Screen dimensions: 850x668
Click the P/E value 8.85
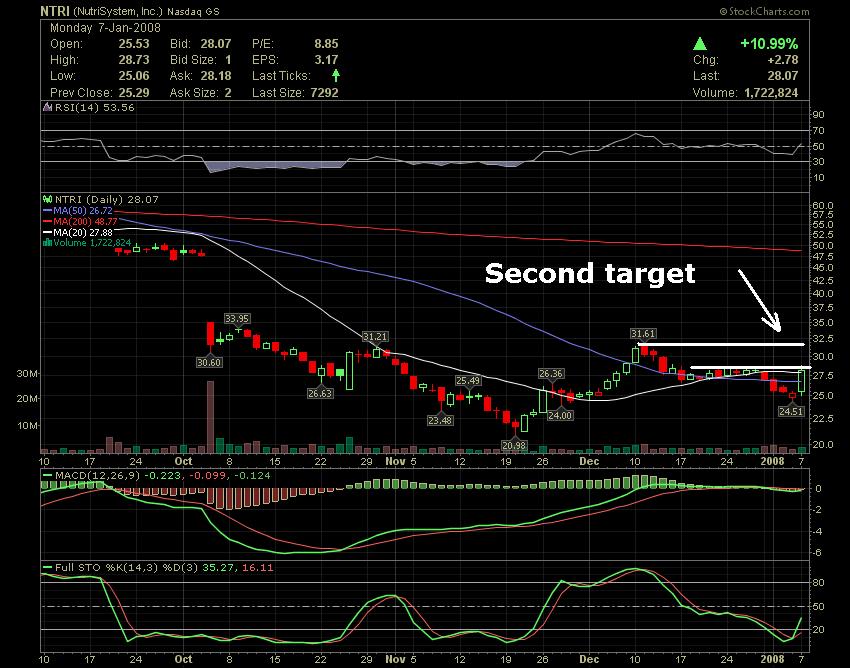point(326,44)
